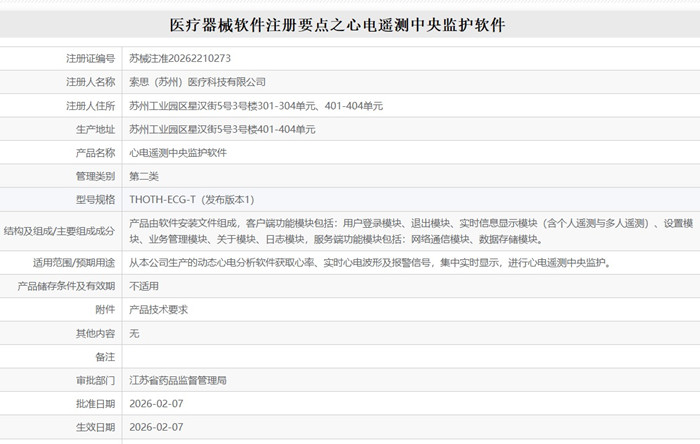700x444 pixels.
Task: Click address with 301-304单元、401-404单元
Action: (x=256, y=106)
